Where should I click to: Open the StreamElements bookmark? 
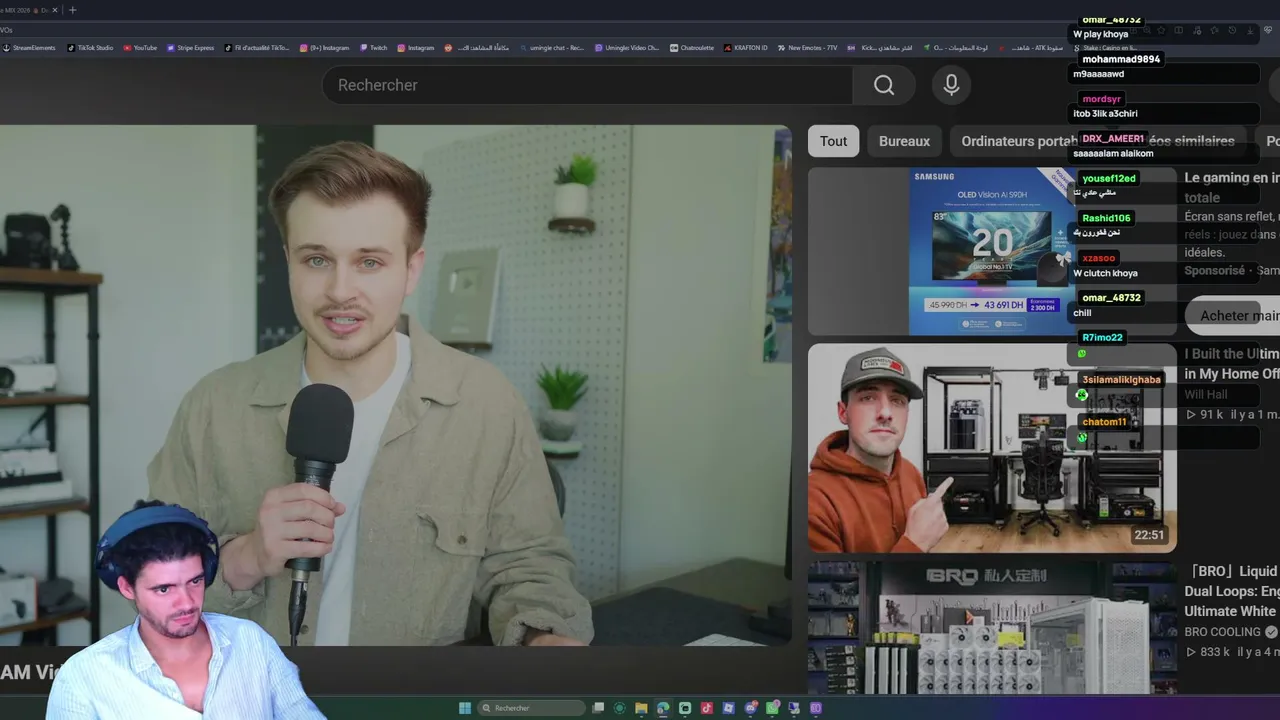(29, 48)
